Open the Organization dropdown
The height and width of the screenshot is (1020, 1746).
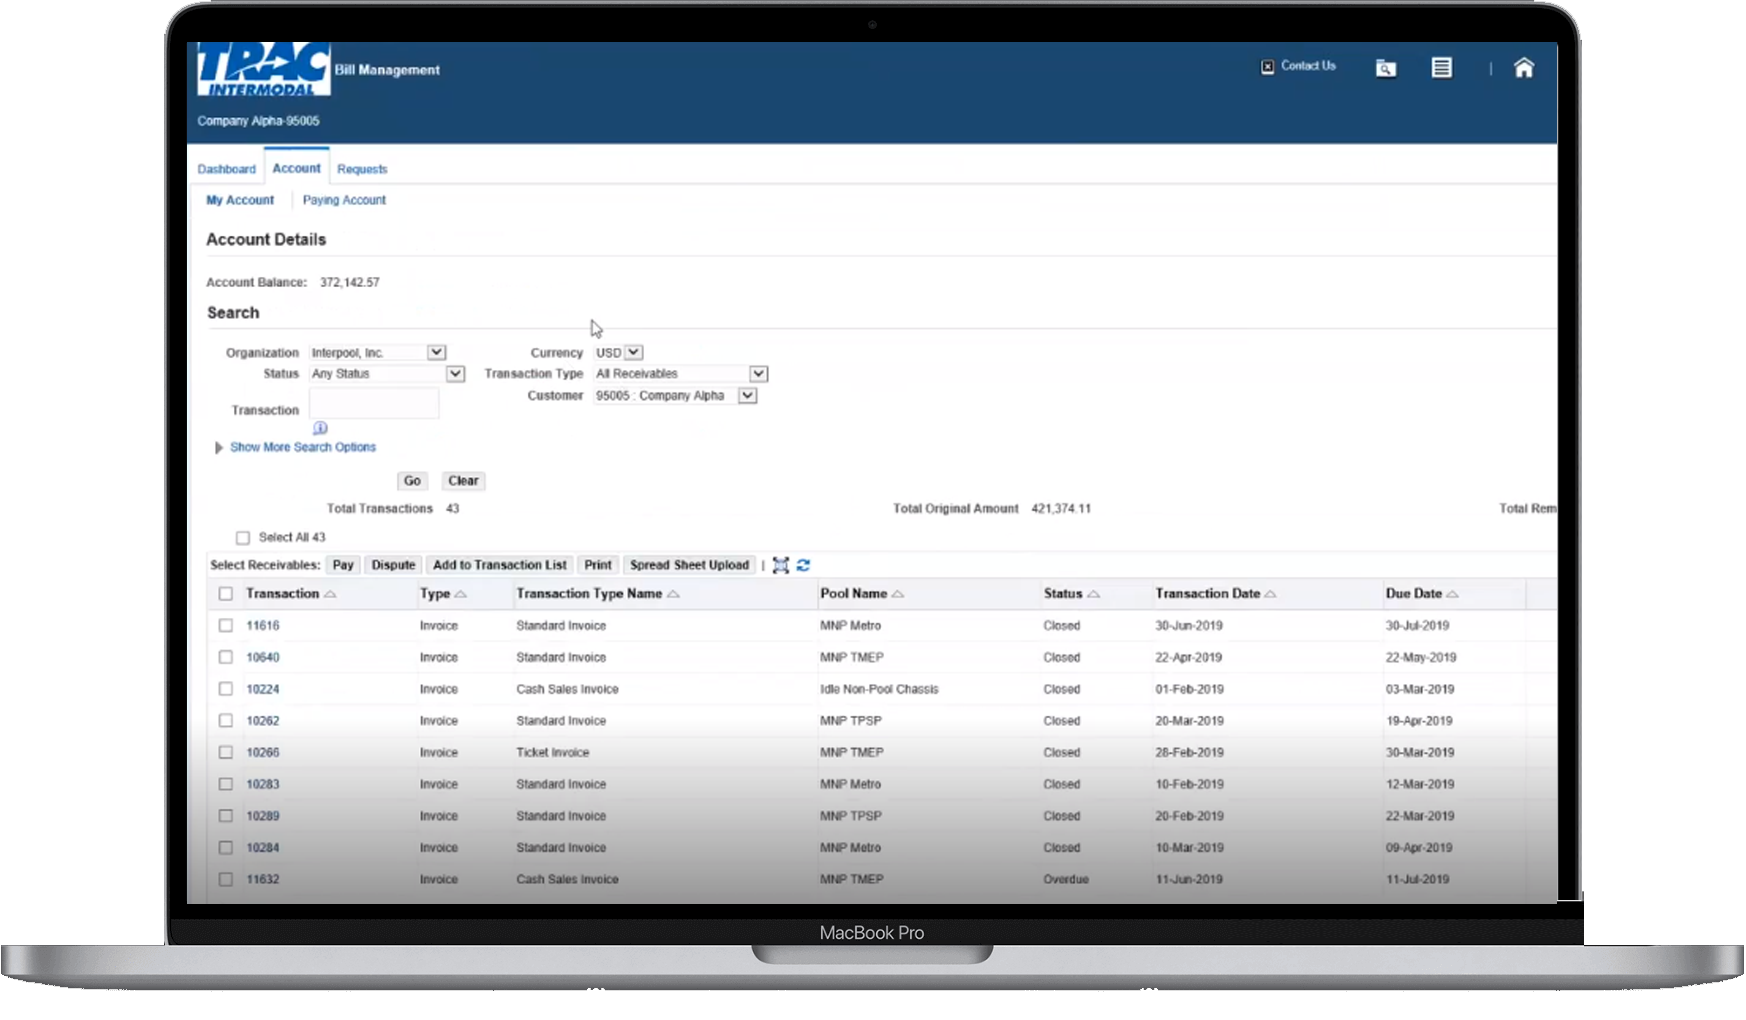(435, 351)
